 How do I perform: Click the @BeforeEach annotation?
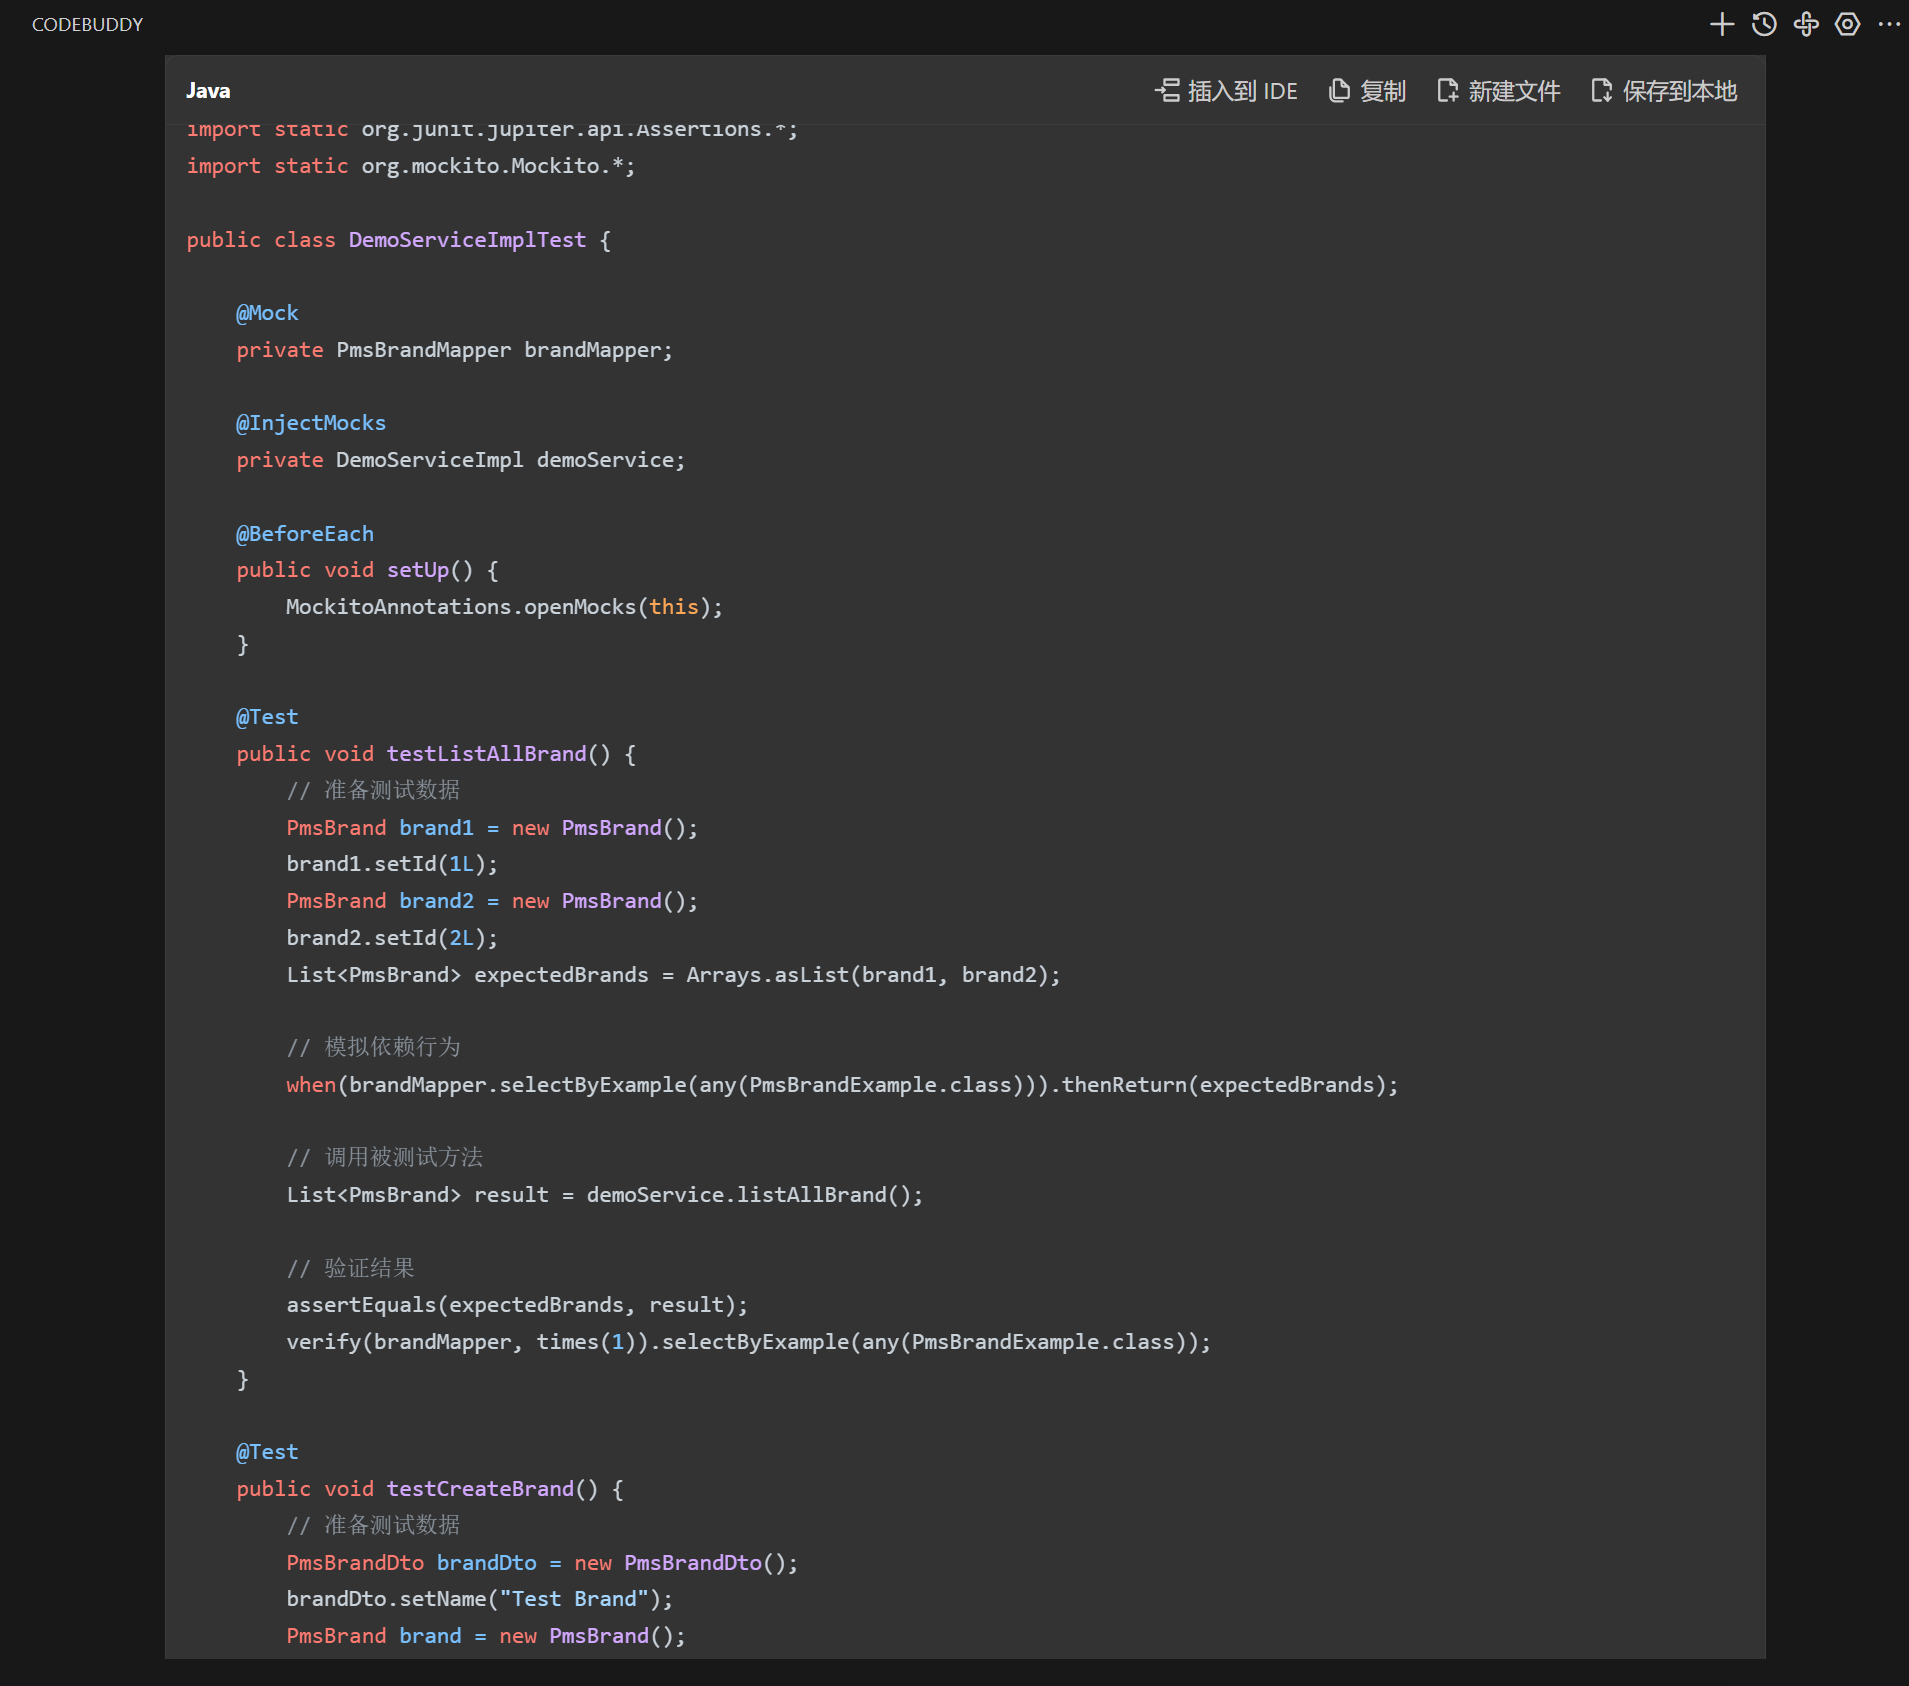click(x=305, y=534)
